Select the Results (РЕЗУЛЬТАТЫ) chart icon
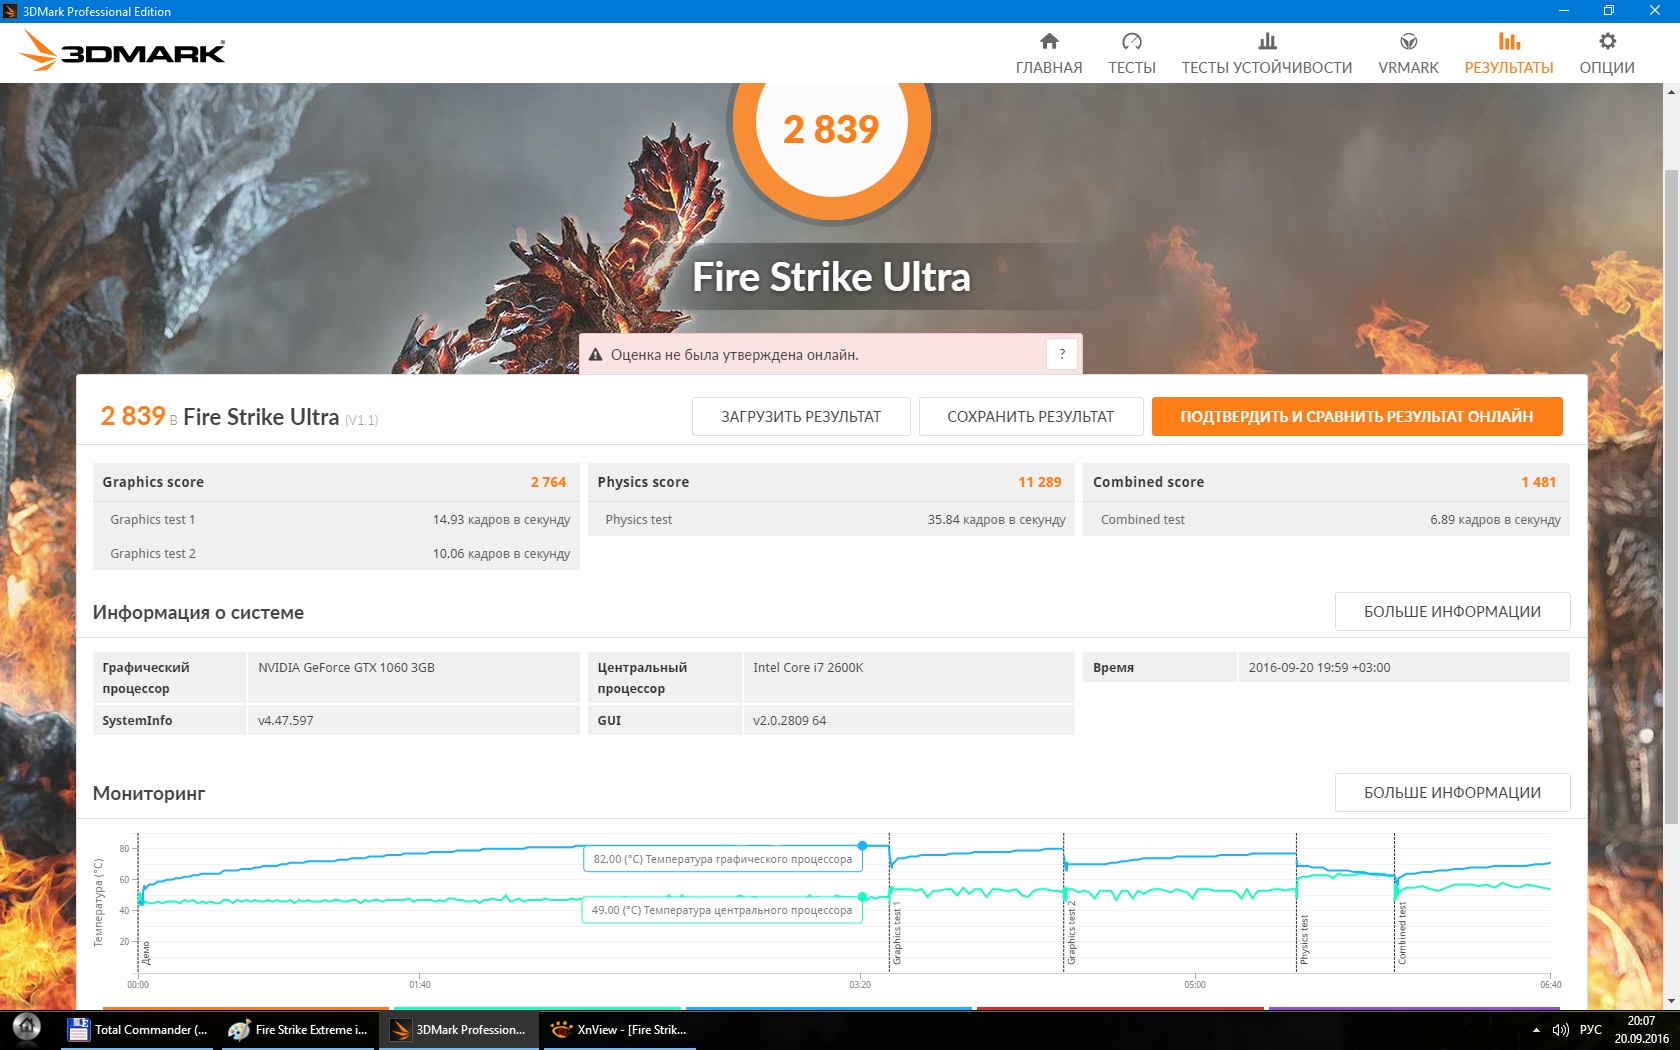1680x1050 pixels. coord(1508,42)
